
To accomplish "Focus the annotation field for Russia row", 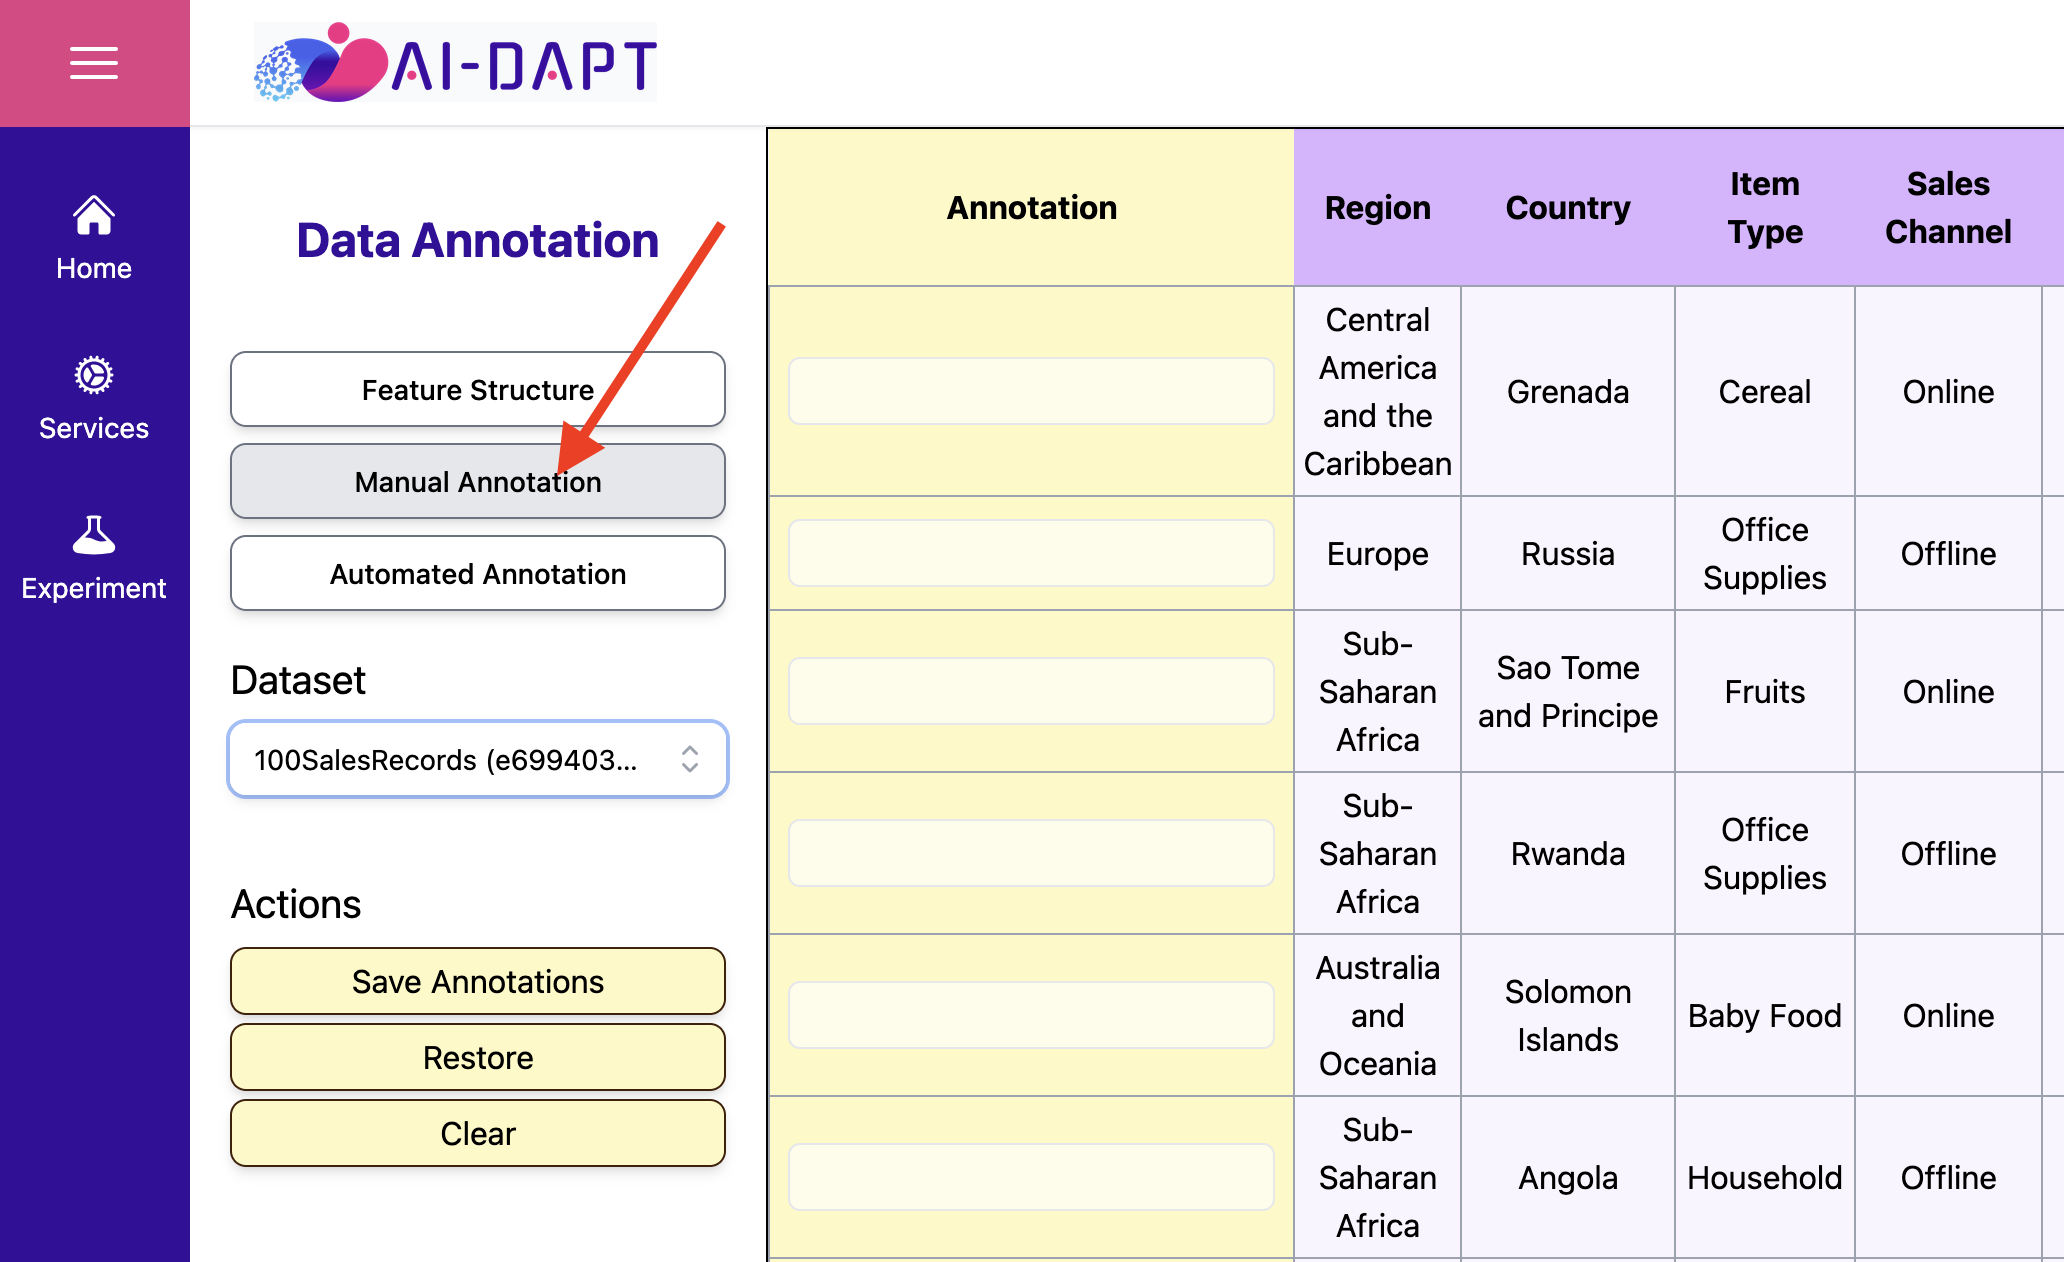I will (1031, 553).
